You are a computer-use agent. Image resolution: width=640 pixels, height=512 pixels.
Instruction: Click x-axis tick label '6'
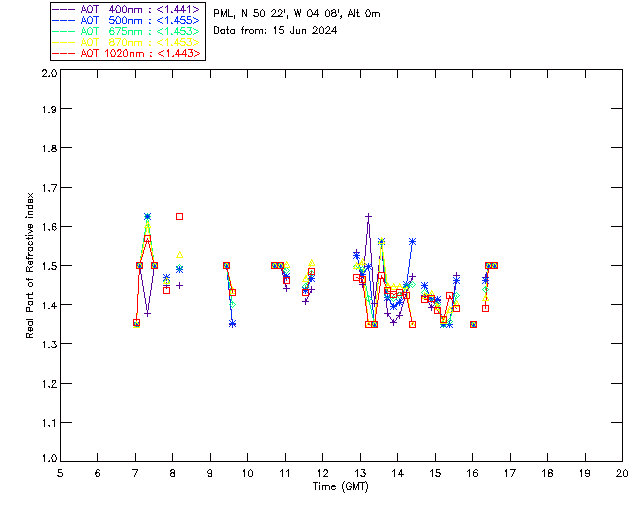click(98, 473)
